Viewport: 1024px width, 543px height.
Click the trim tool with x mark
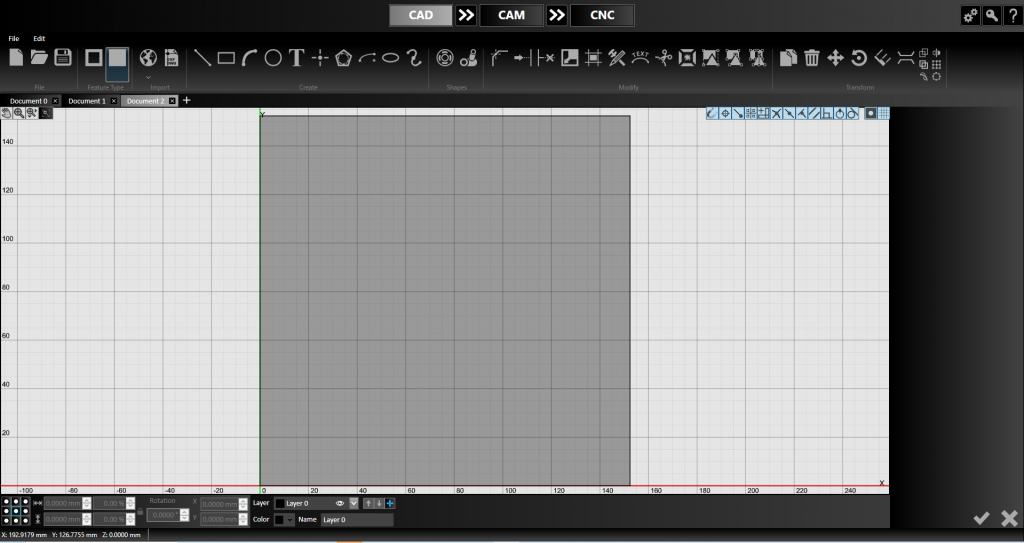[546, 58]
